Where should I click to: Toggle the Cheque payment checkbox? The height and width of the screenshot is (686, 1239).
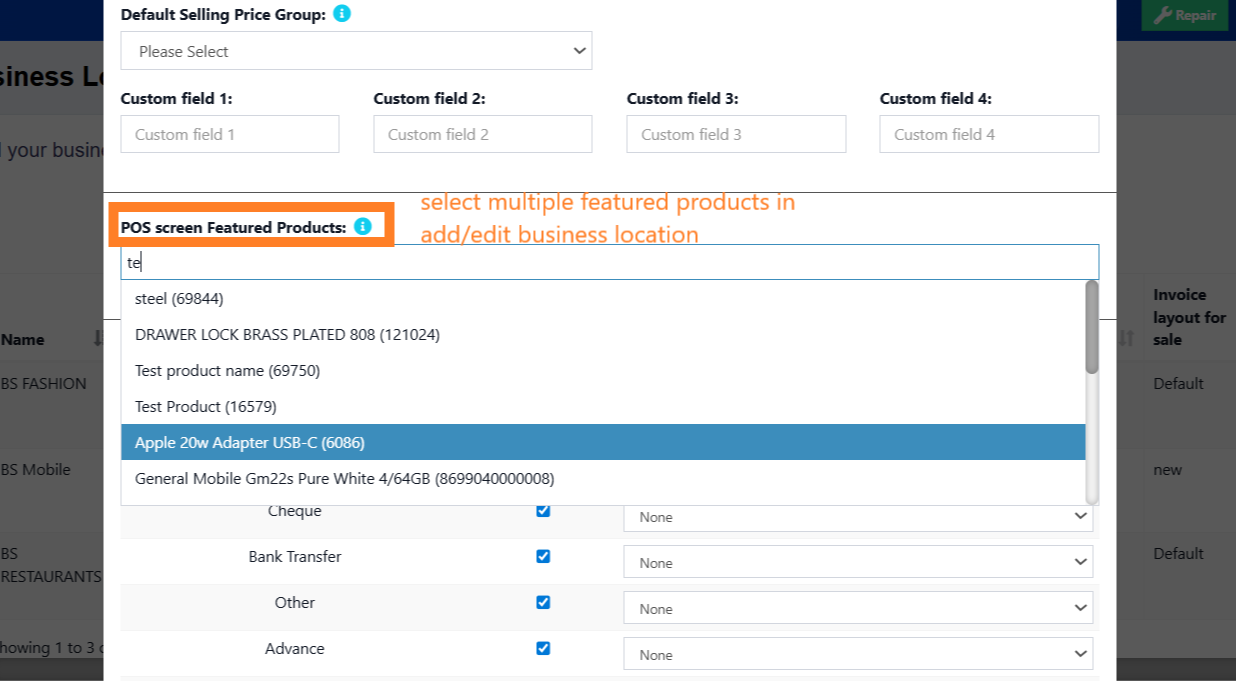543,511
